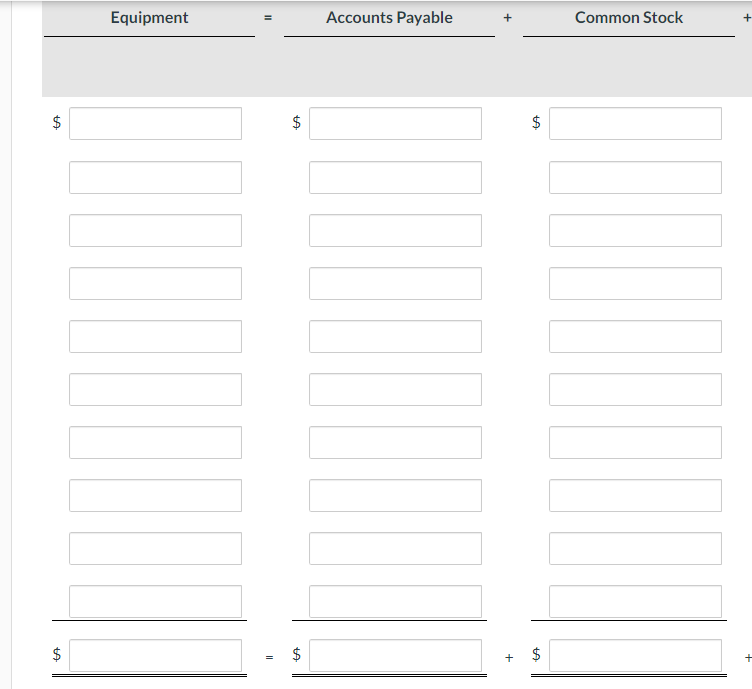This screenshot has height=689, width=752.
Task: Focus the ninth row Equipment input box
Action: [x=155, y=549]
